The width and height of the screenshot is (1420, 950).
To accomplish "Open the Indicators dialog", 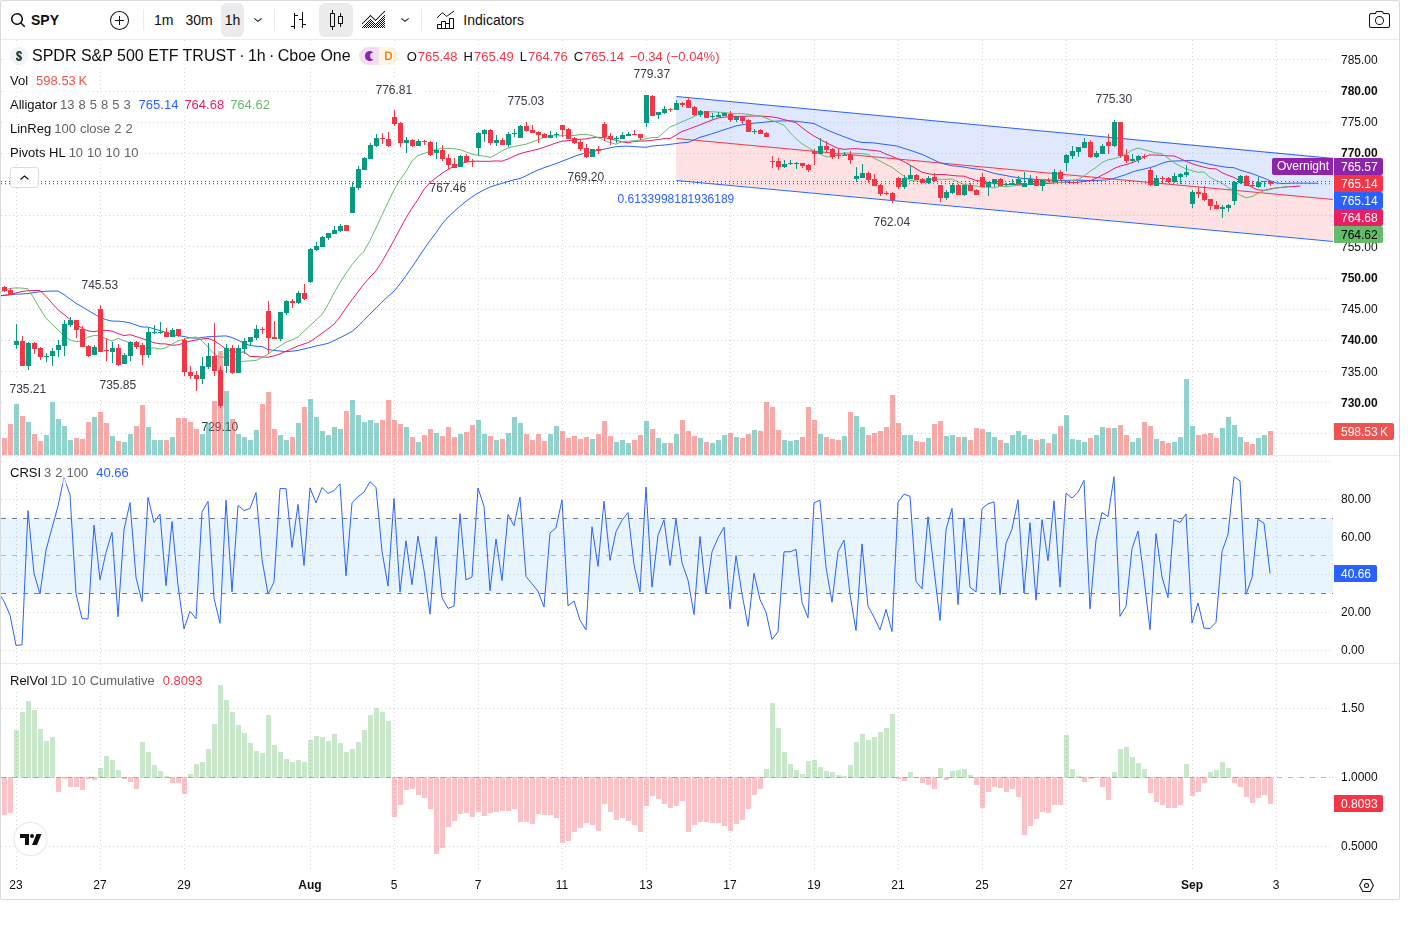I will coord(480,20).
